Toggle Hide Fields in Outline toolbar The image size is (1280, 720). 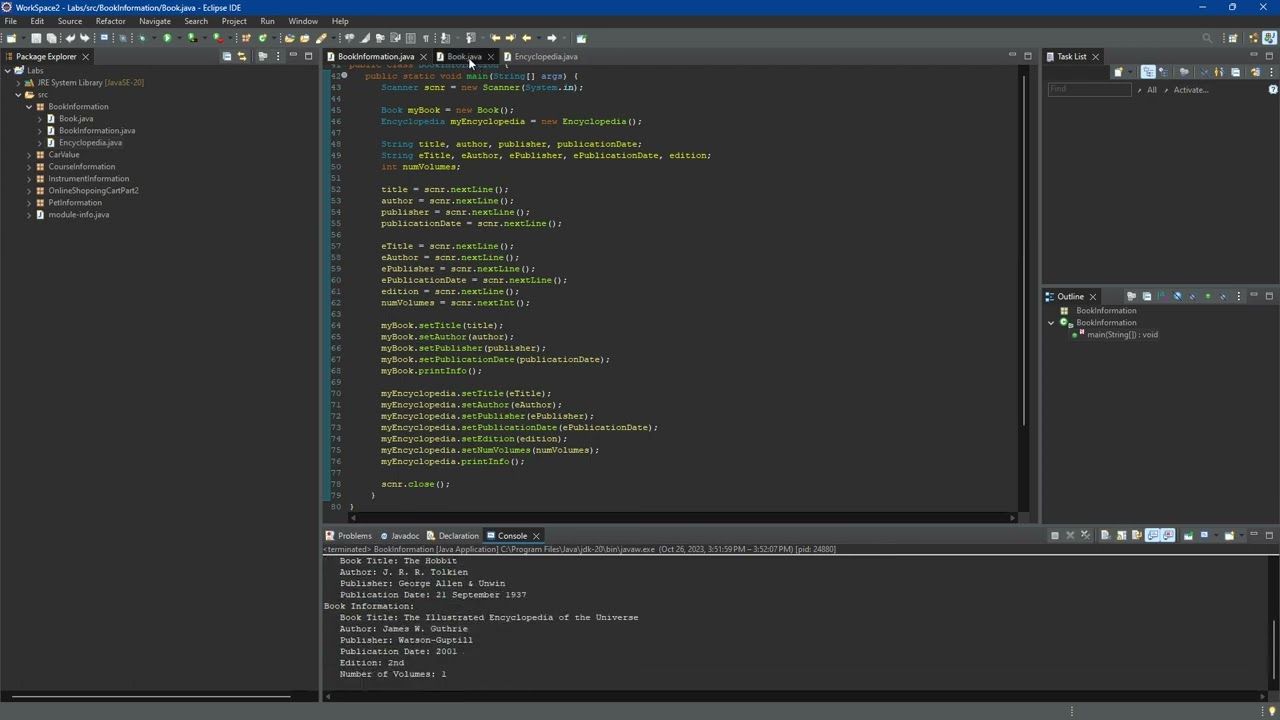tap(1177, 297)
